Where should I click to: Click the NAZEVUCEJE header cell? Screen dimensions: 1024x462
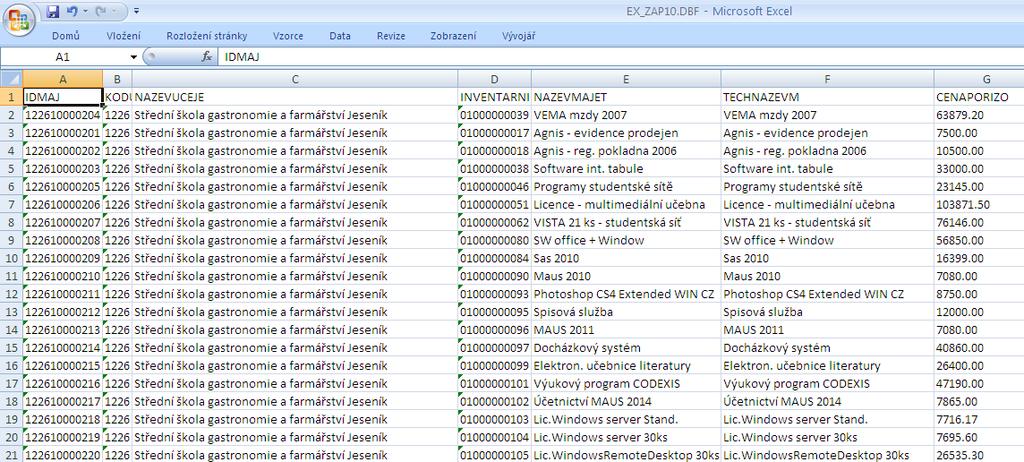[295, 97]
